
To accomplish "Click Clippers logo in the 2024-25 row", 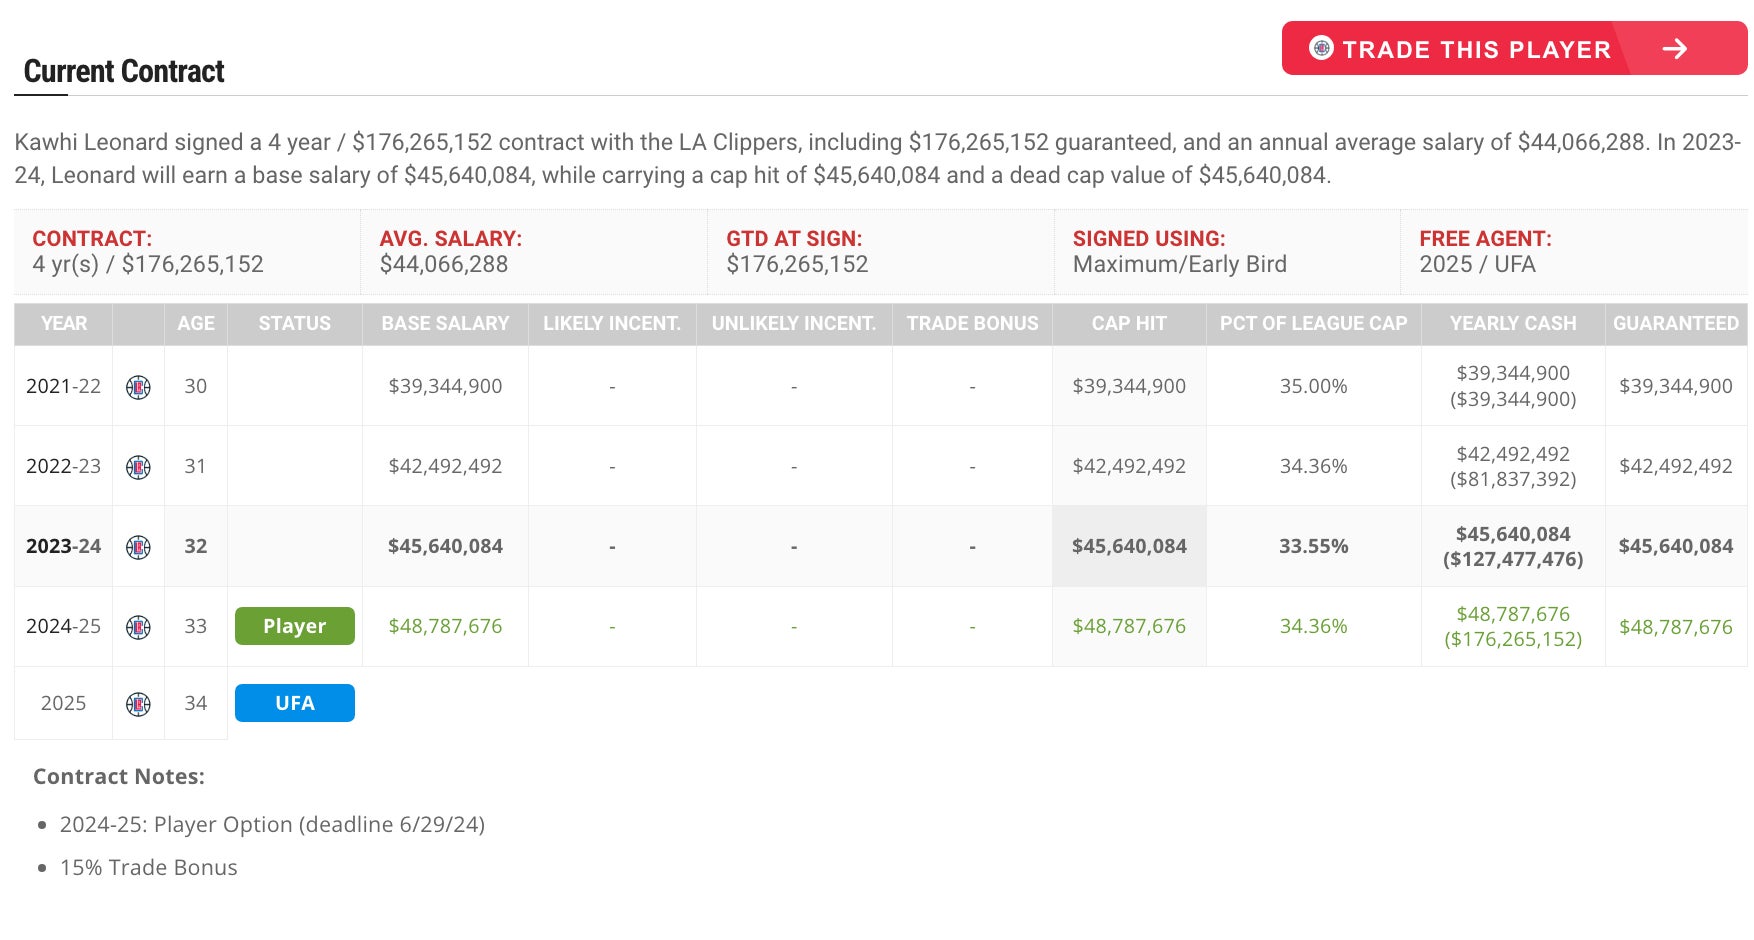I will (139, 627).
